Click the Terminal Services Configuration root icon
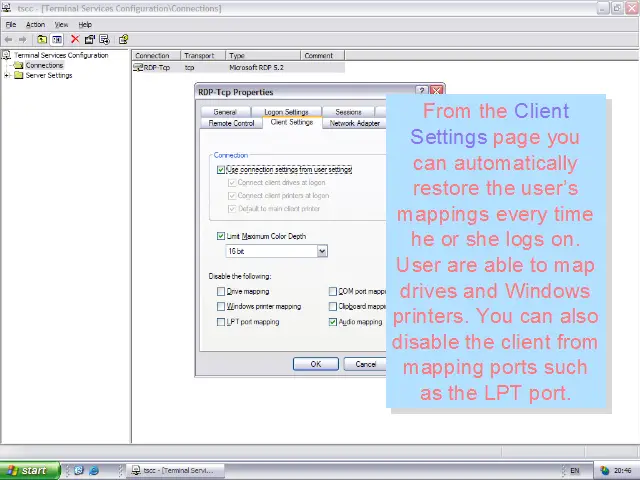 7,55
